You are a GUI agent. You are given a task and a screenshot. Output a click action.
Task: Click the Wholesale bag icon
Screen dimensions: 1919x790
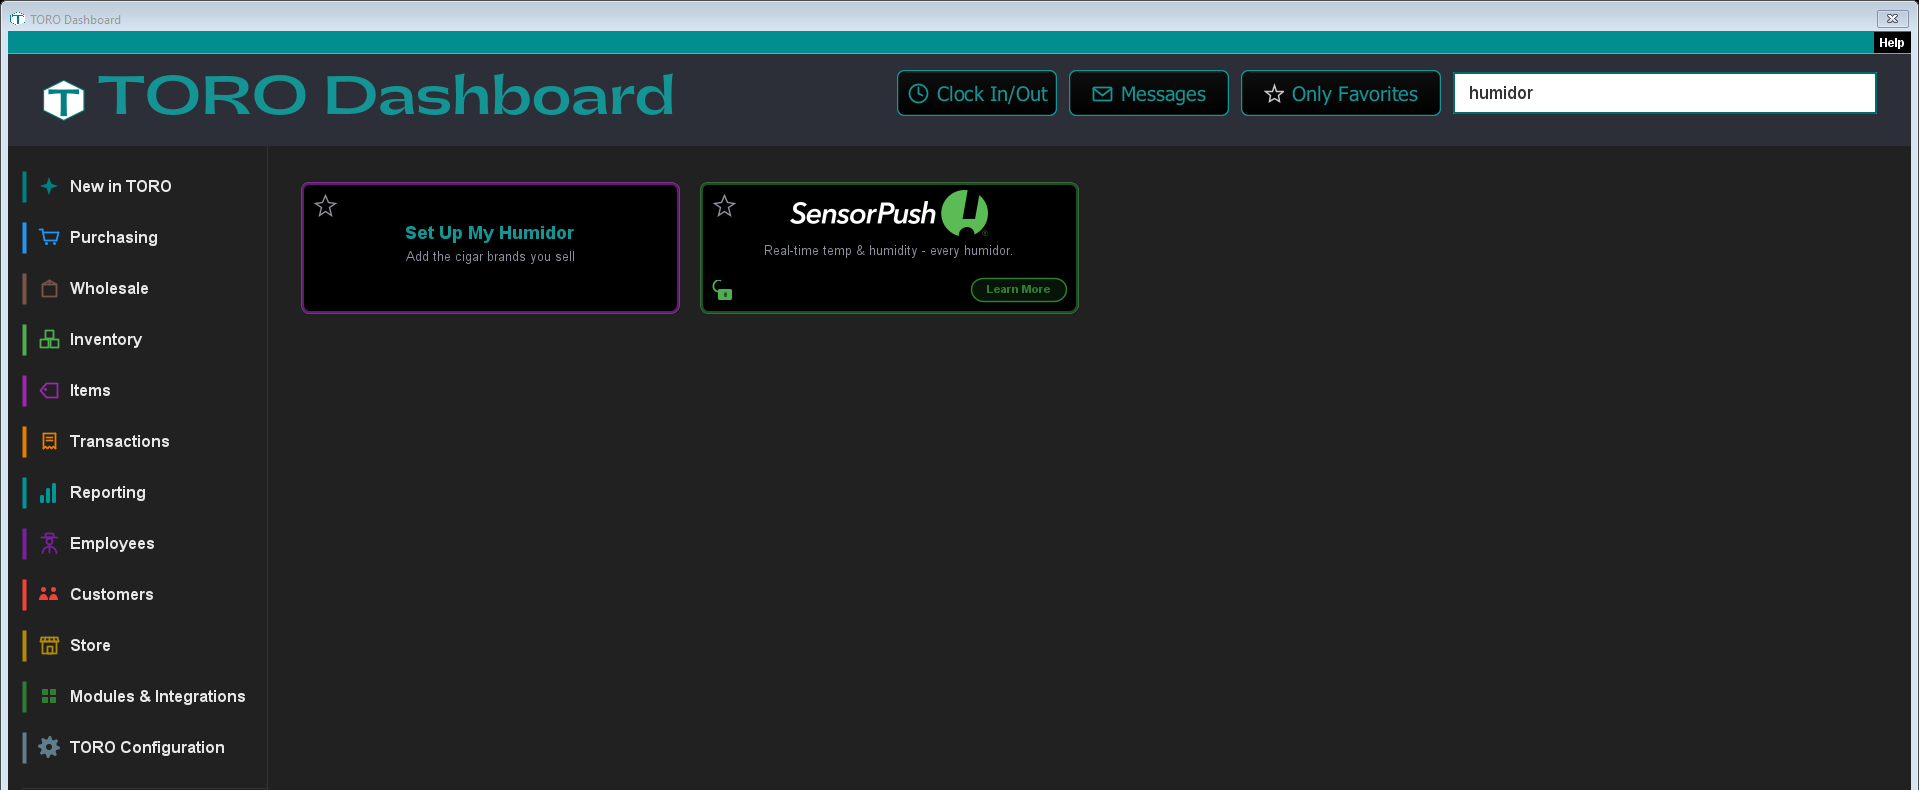tap(49, 288)
